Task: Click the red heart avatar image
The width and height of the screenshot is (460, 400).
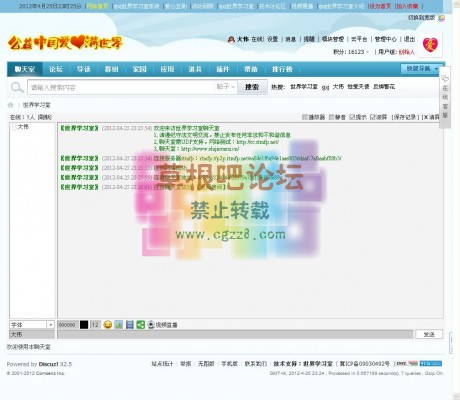Action: (430, 45)
